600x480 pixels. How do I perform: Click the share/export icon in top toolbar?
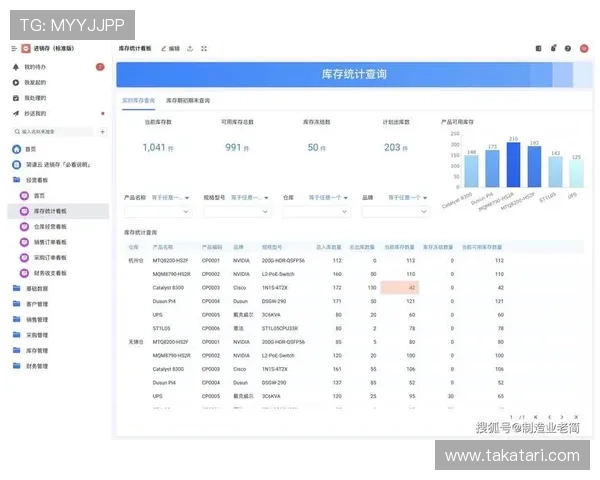coord(190,49)
